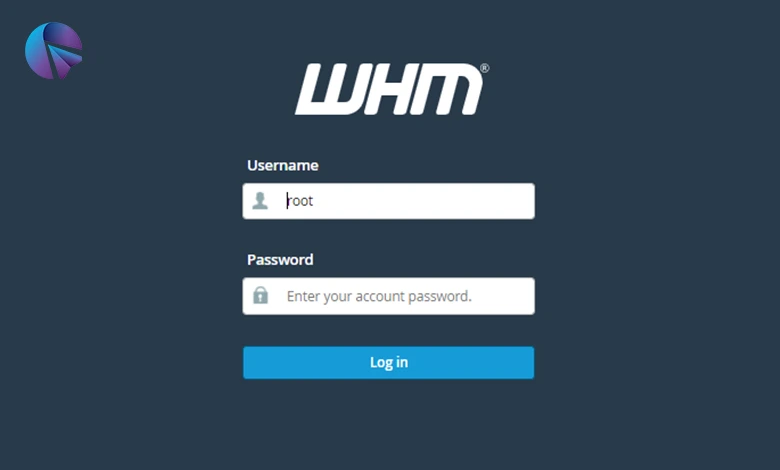
Task: Click the letter H in WHM logo
Action: [390, 89]
